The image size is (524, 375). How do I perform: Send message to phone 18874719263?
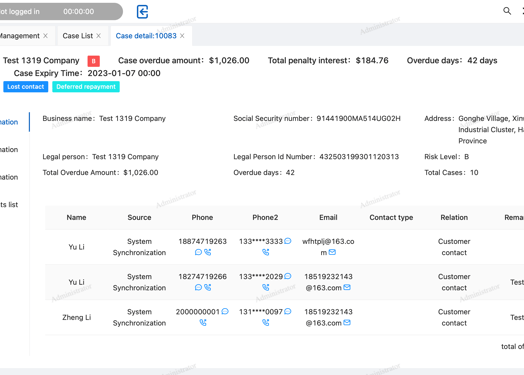(x=198, y=252)
